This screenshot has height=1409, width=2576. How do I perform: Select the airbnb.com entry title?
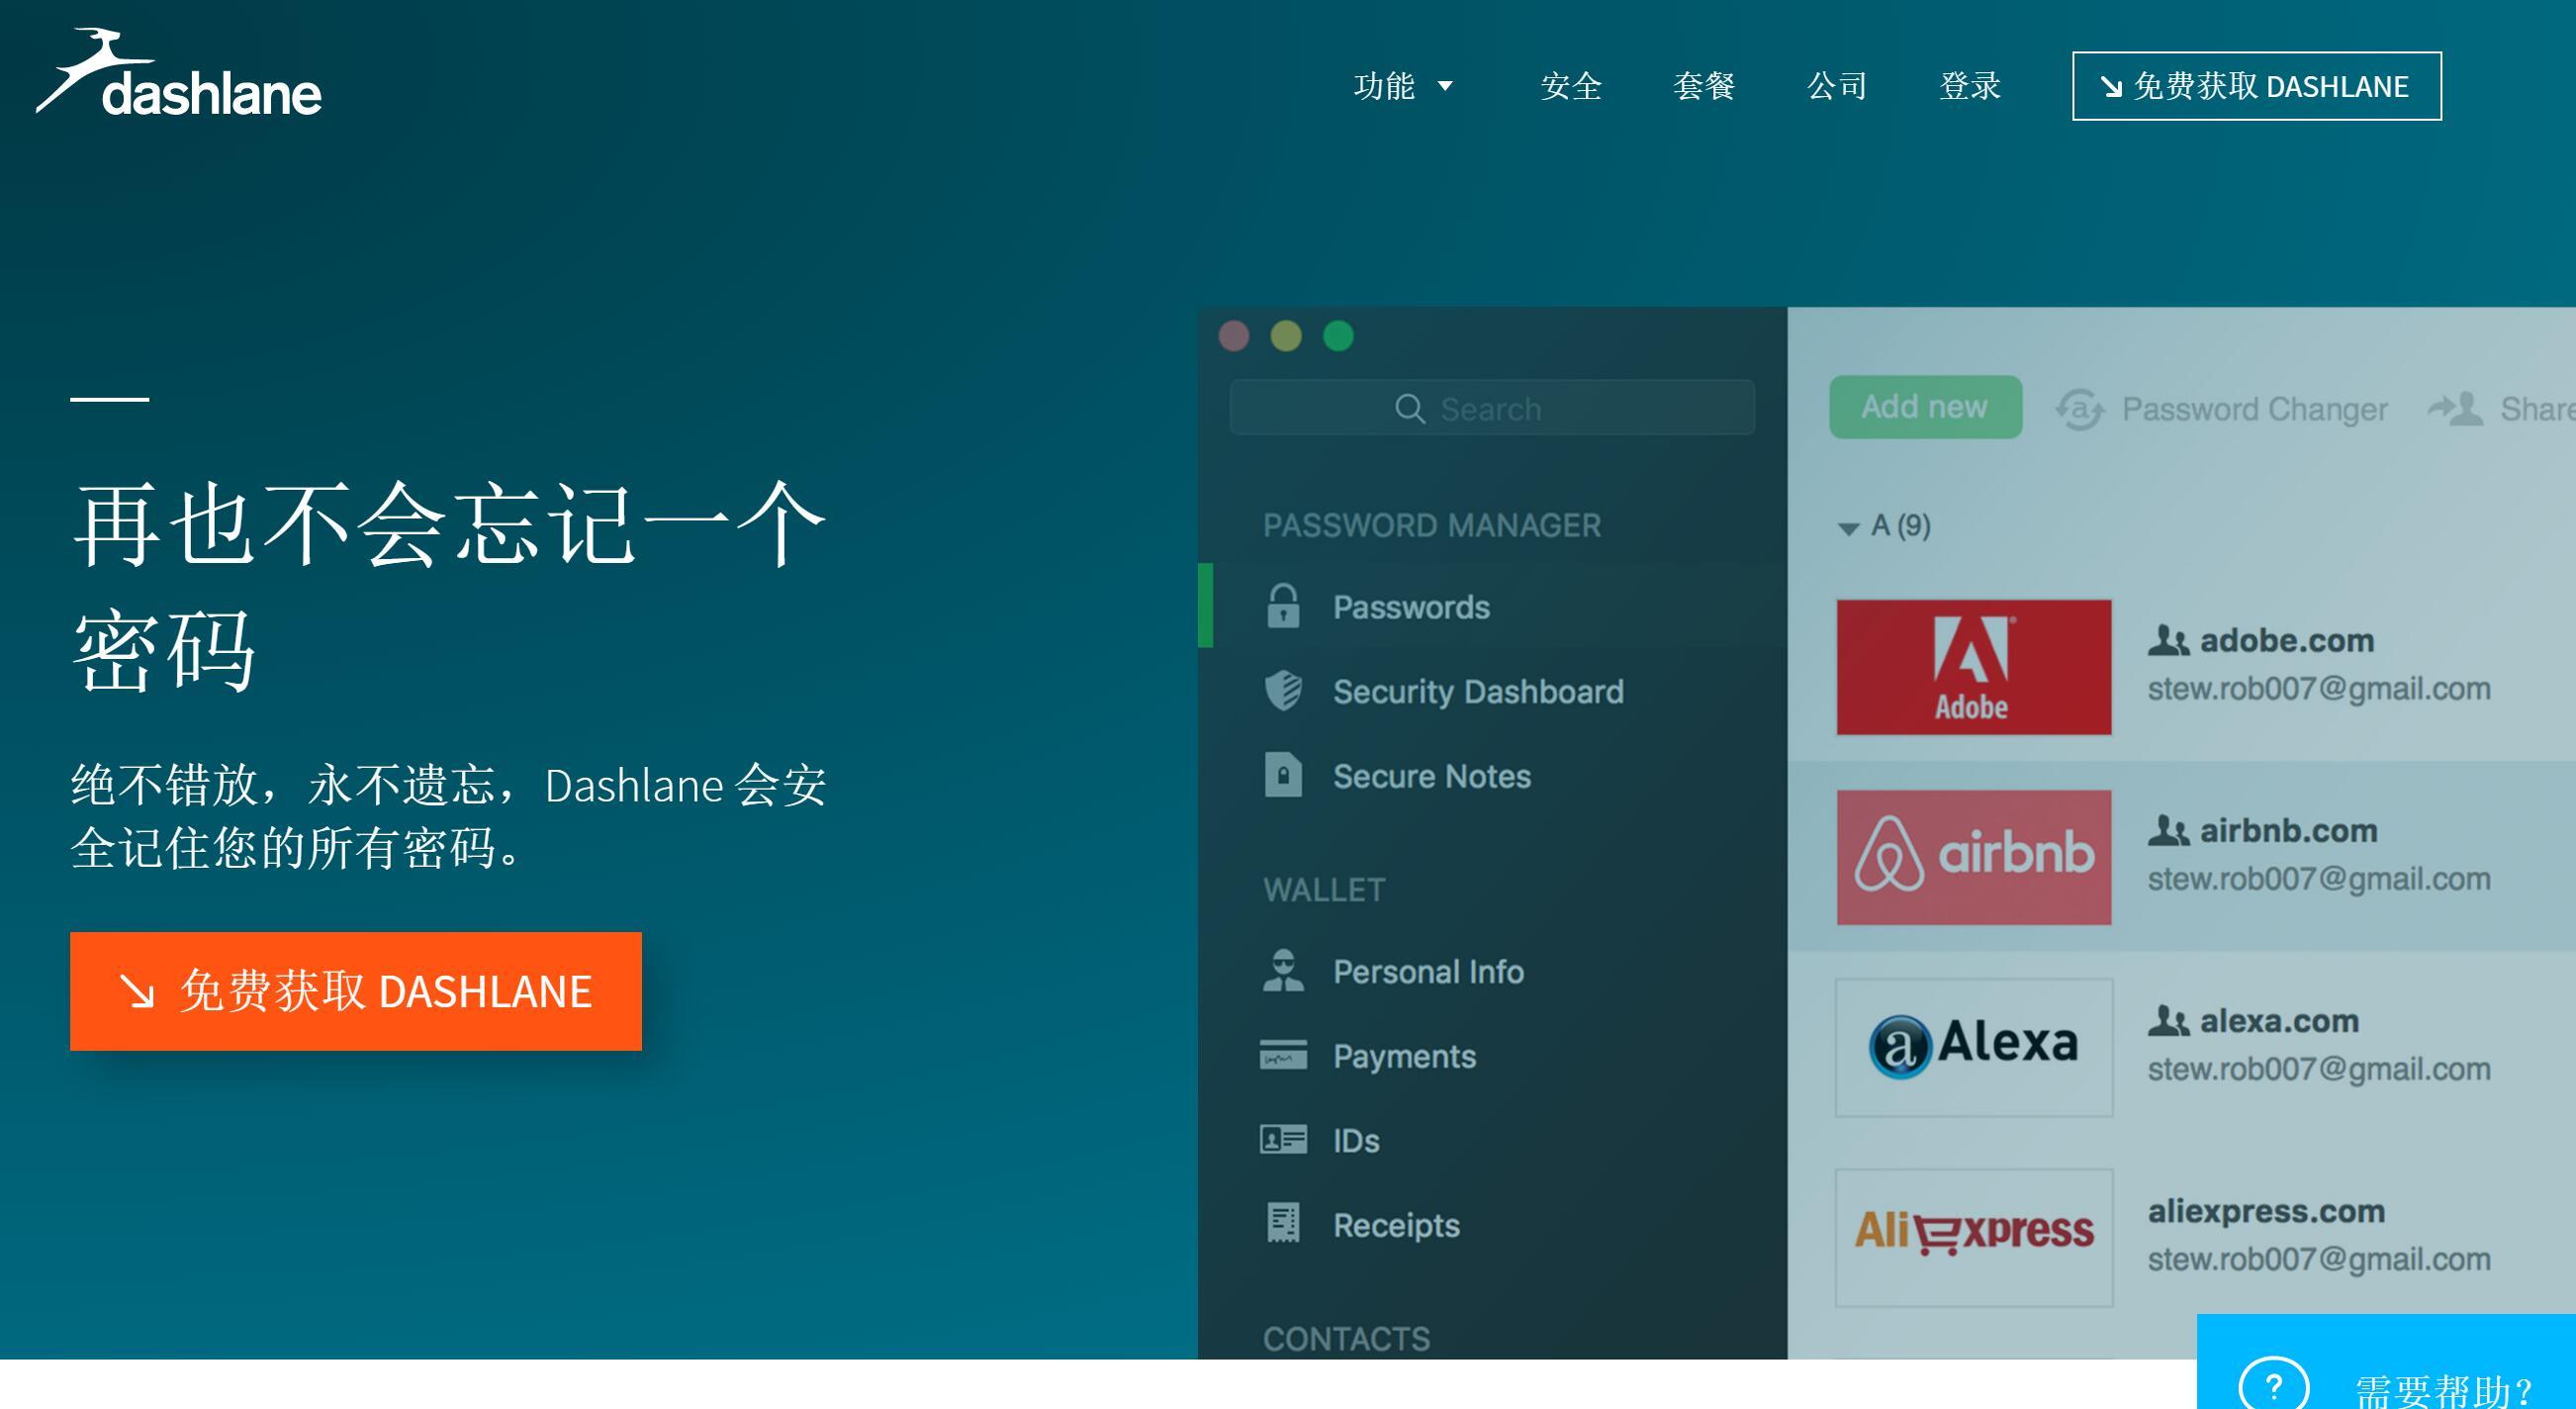pos(2288,830)
